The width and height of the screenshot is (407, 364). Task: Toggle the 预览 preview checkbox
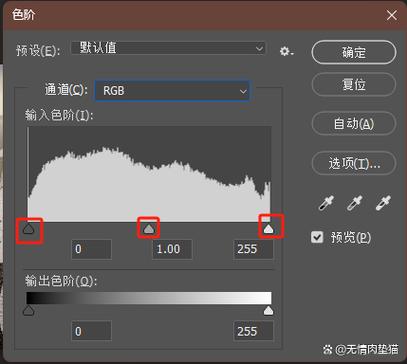click(317, 237)
